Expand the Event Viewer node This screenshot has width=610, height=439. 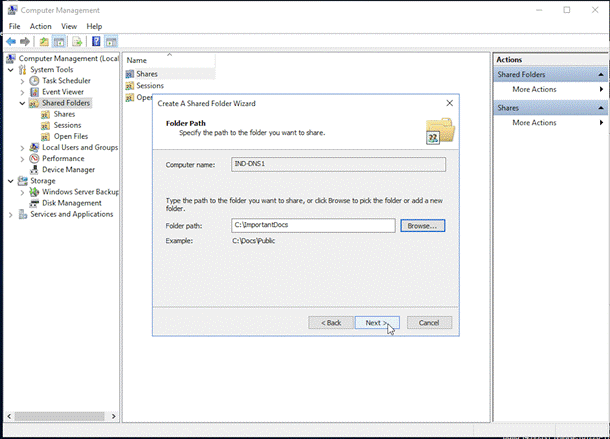(x=22, y=93)
